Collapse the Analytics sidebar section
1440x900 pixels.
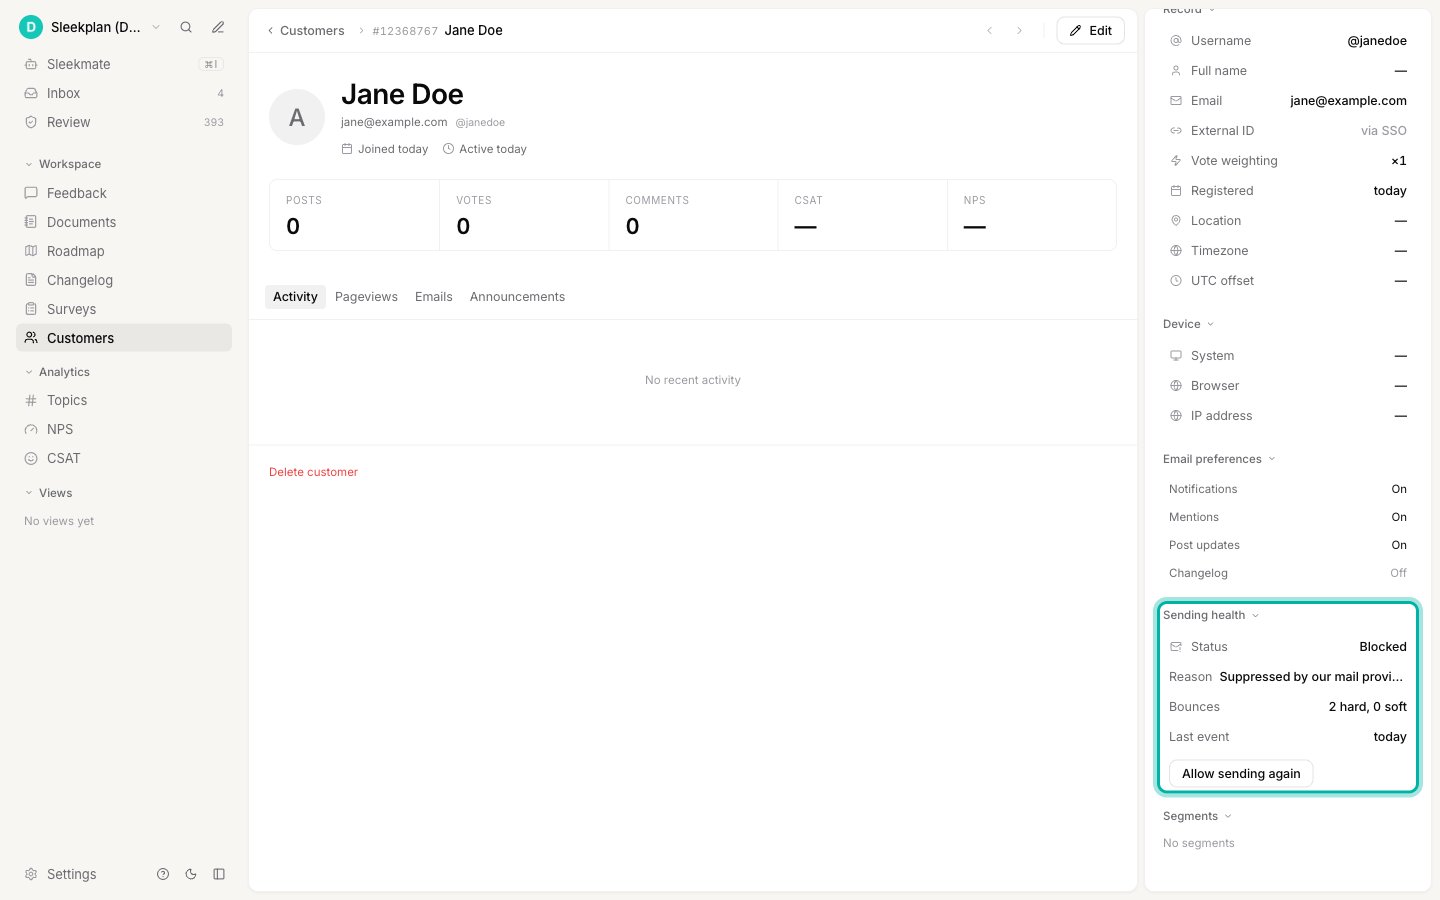pos(57,372)
